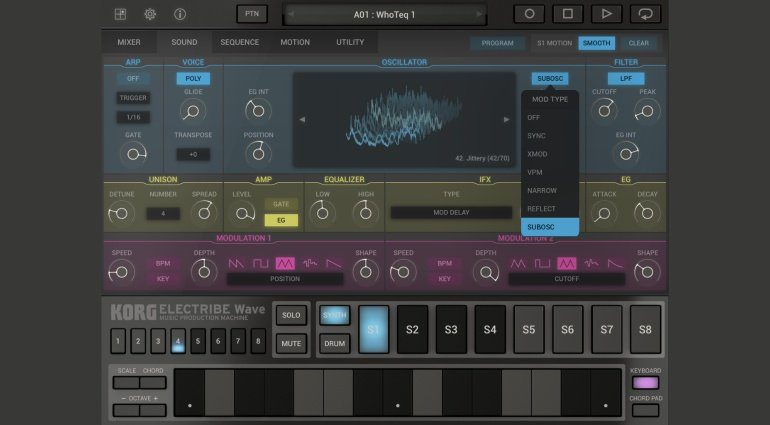The image size is (770, 425).
Task: Start recording with the Record button
Action: pyautogui.click(x=529, y=14)
